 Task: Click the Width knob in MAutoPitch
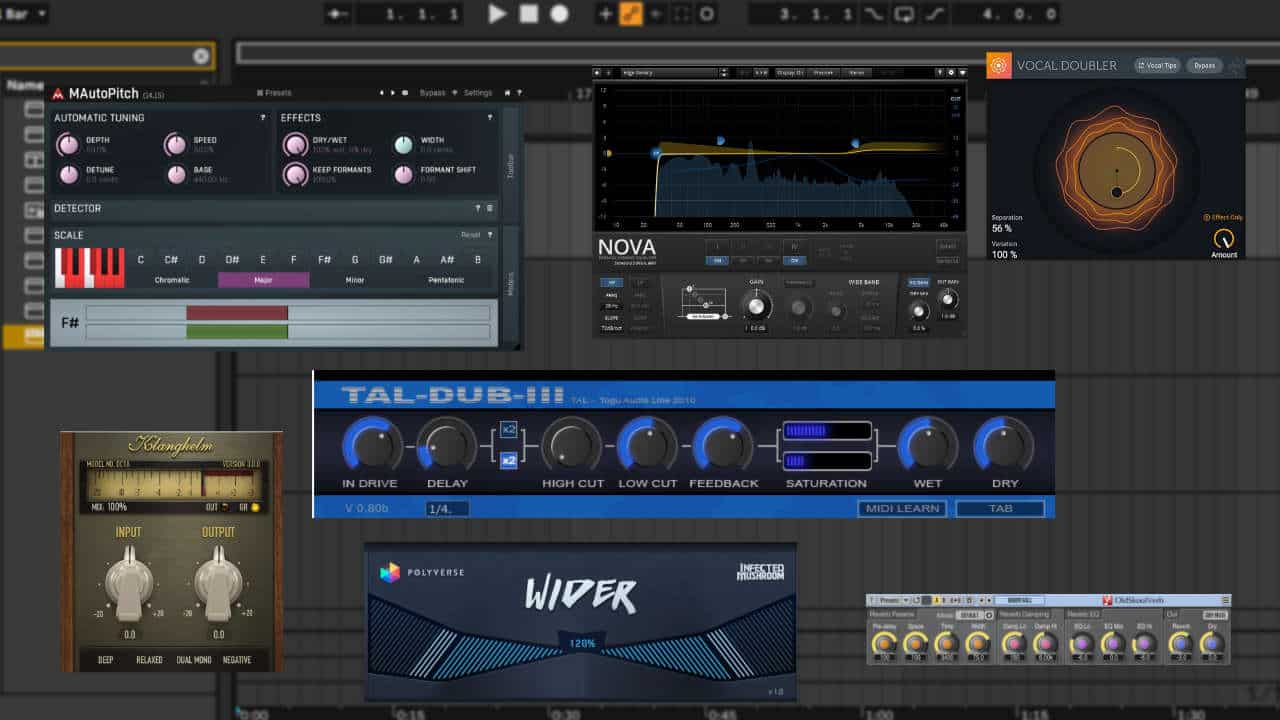coord(403,145)
